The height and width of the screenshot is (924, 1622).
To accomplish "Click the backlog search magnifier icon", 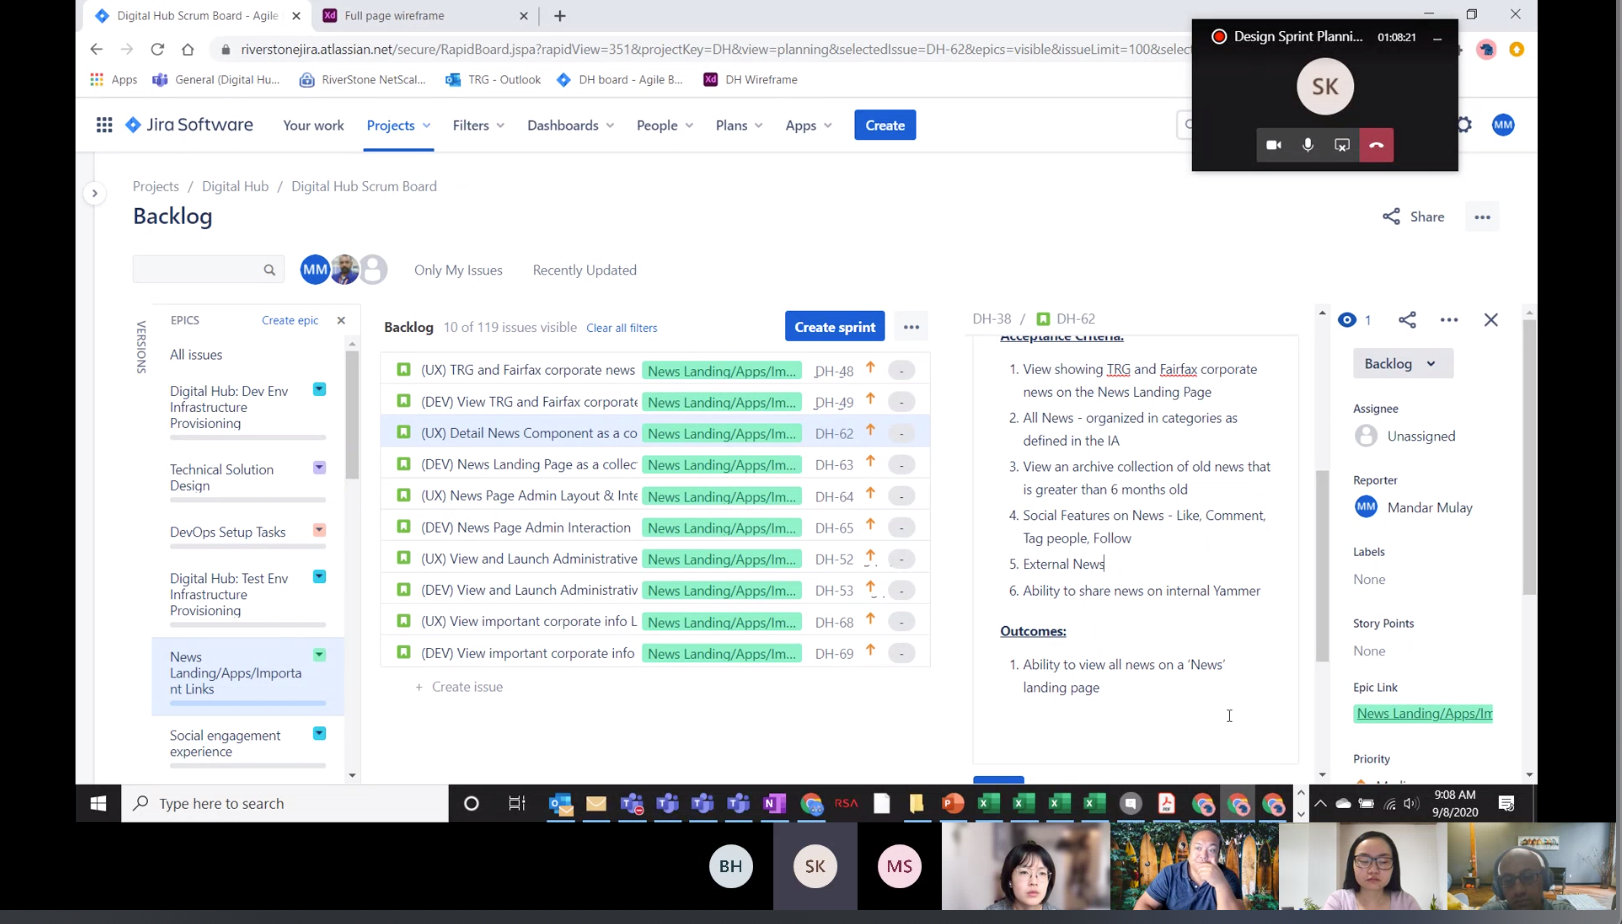I will point(269,270).
